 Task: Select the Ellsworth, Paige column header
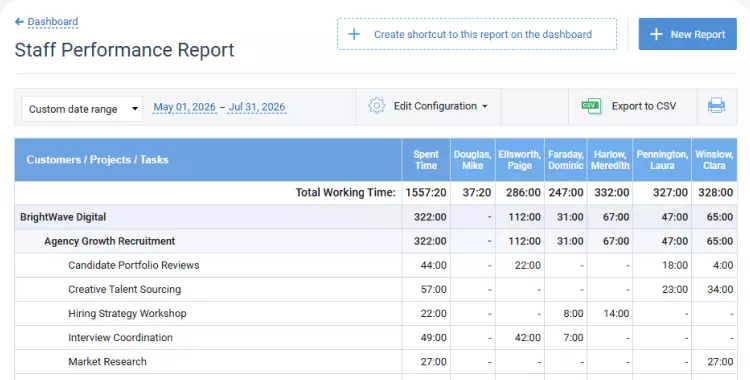(x=519, y=160)
